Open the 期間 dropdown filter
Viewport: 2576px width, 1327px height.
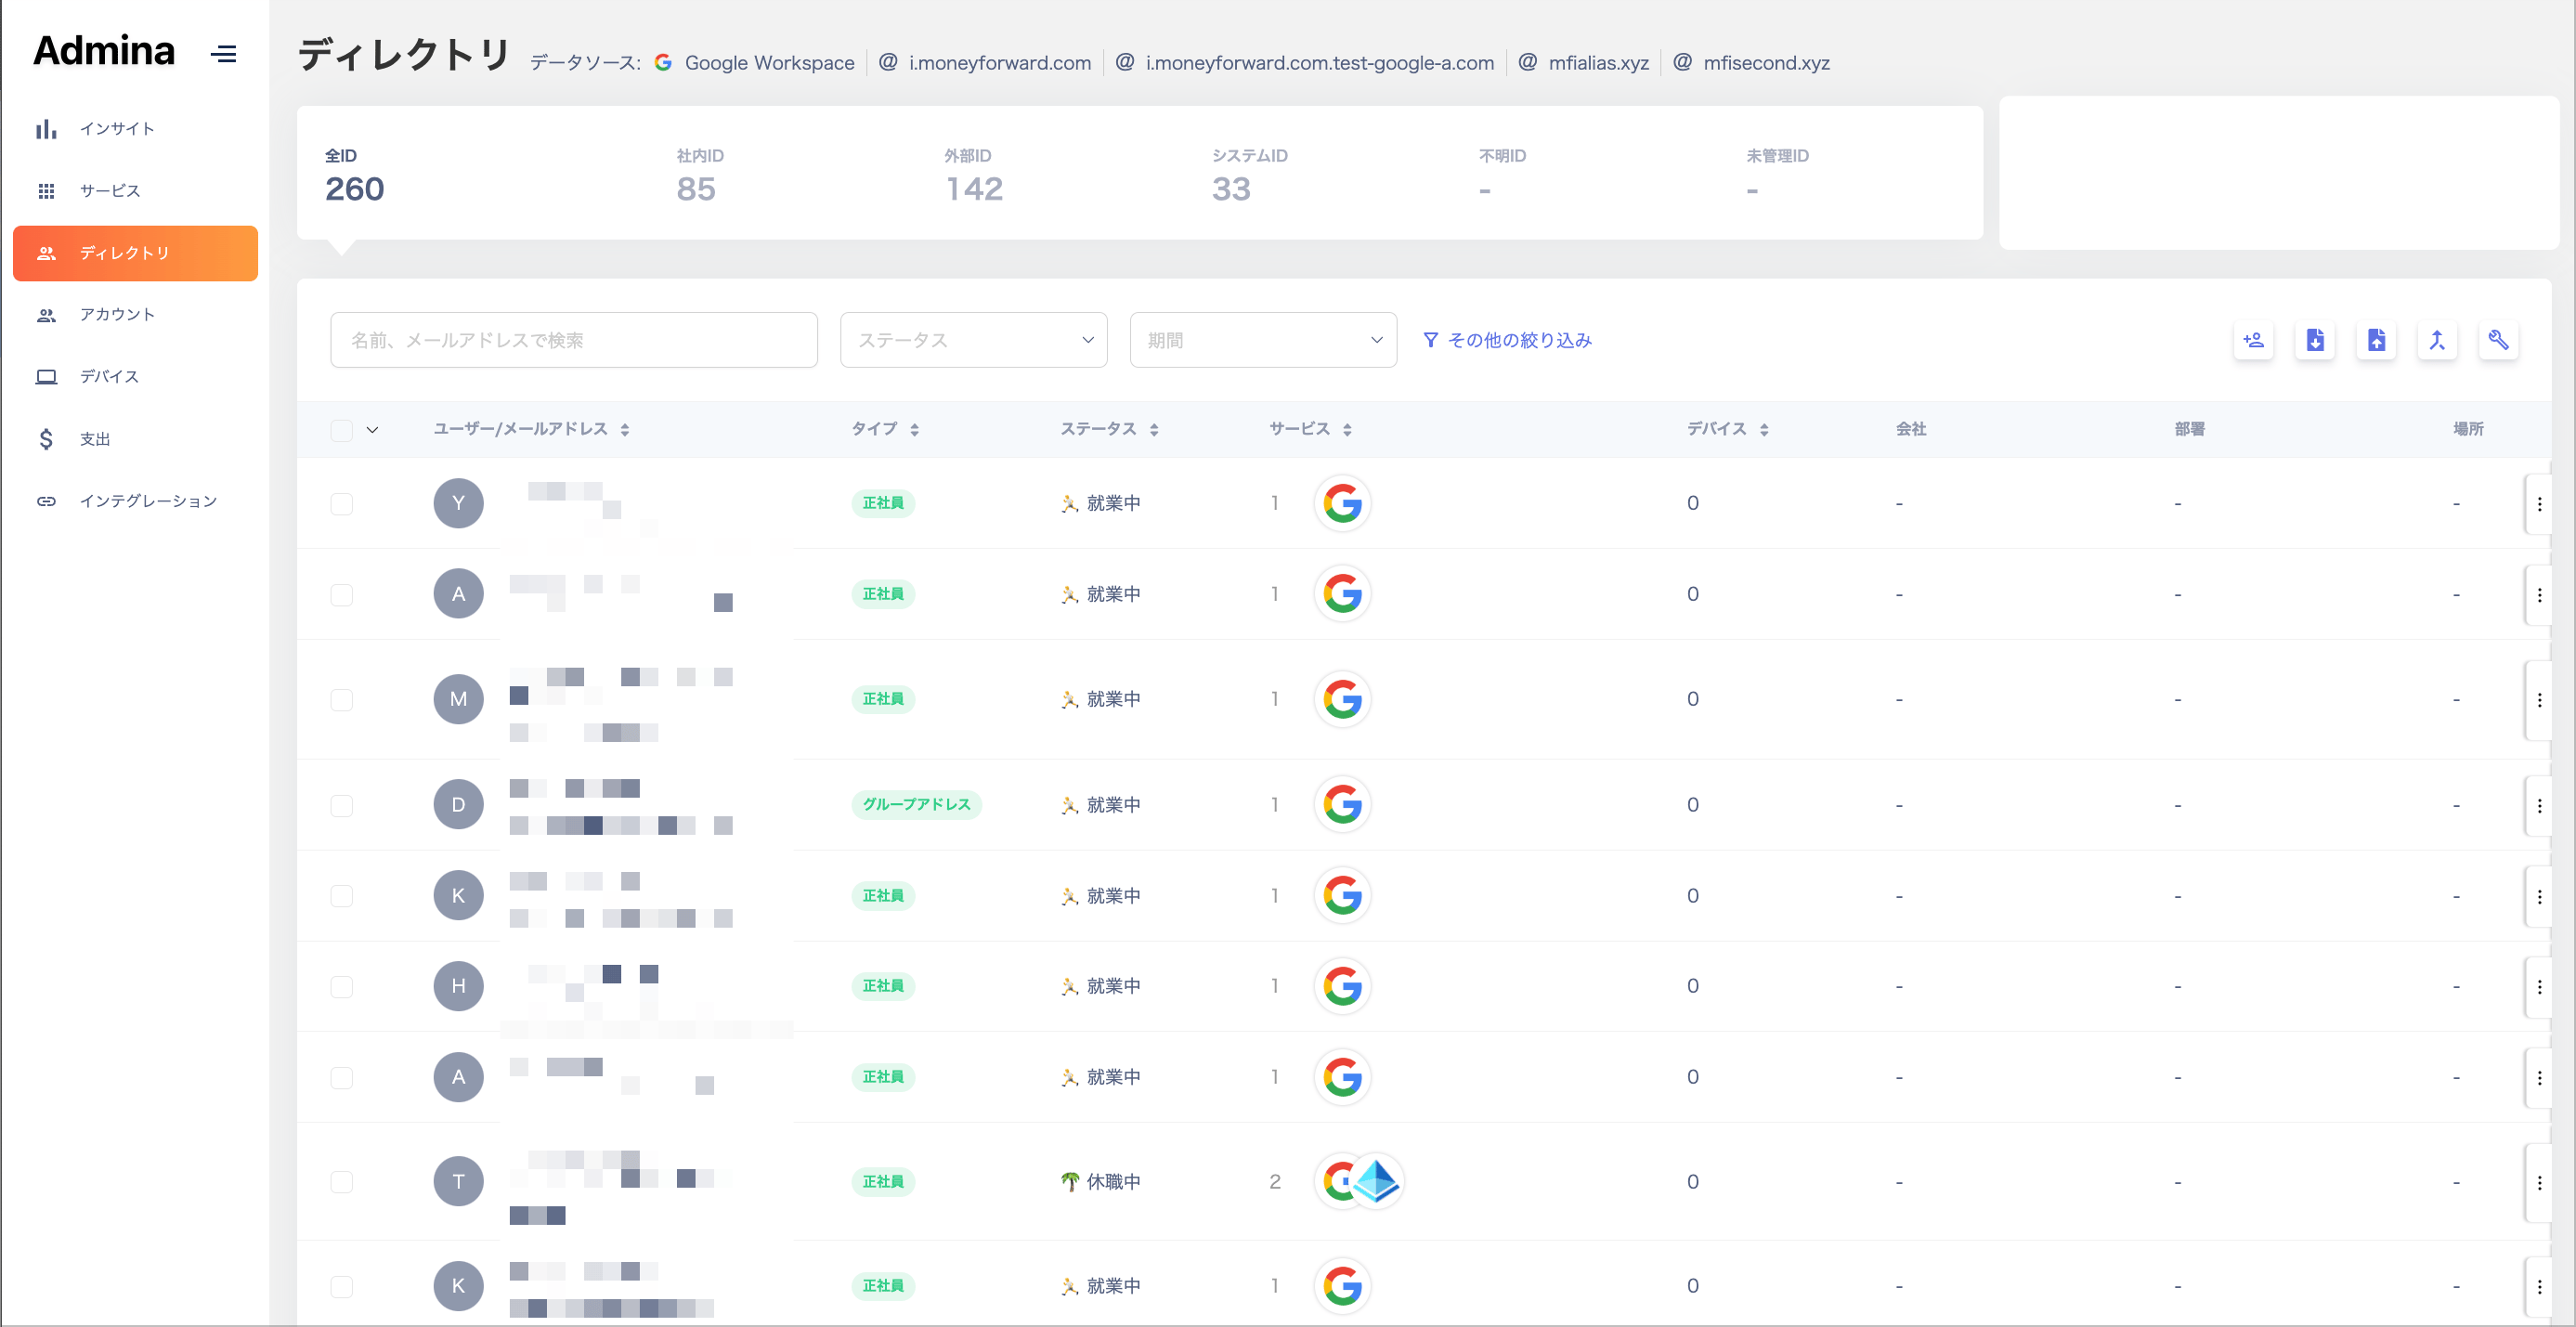(1263, 340)
